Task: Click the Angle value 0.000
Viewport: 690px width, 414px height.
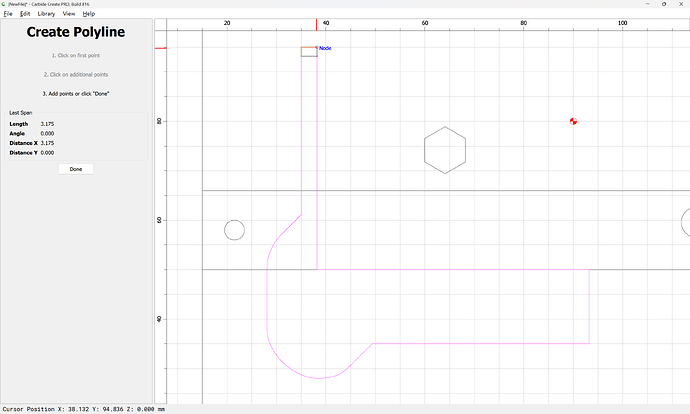Action: point(47,134)
